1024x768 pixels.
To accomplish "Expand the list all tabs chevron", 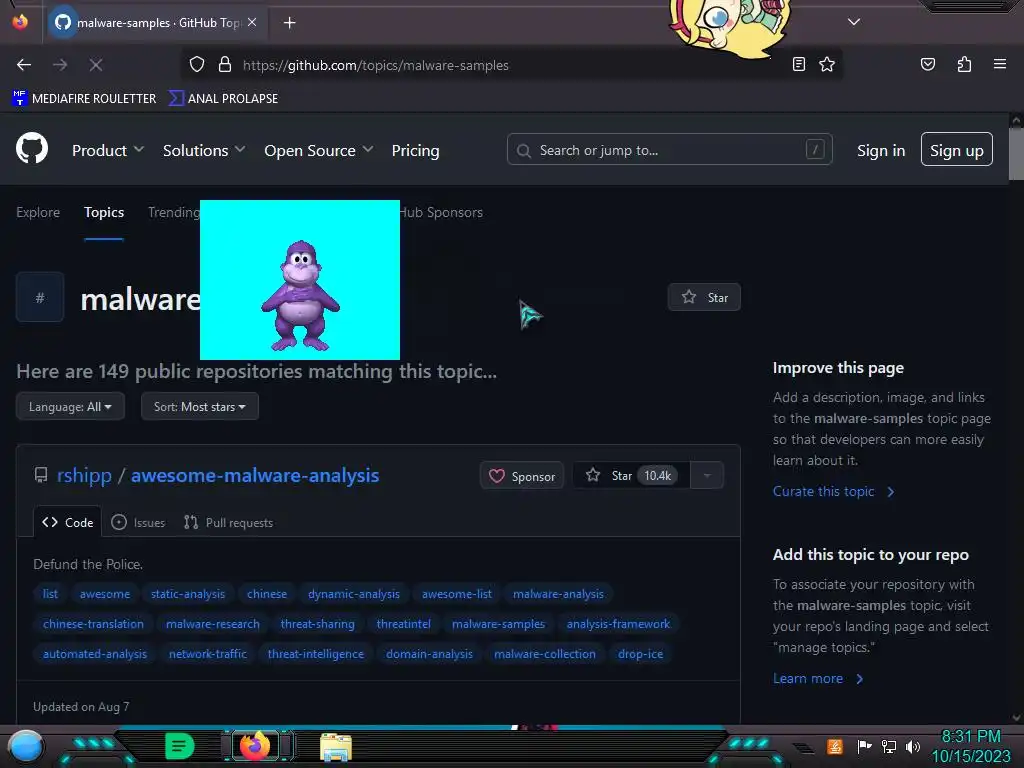I will coord(854,22).
